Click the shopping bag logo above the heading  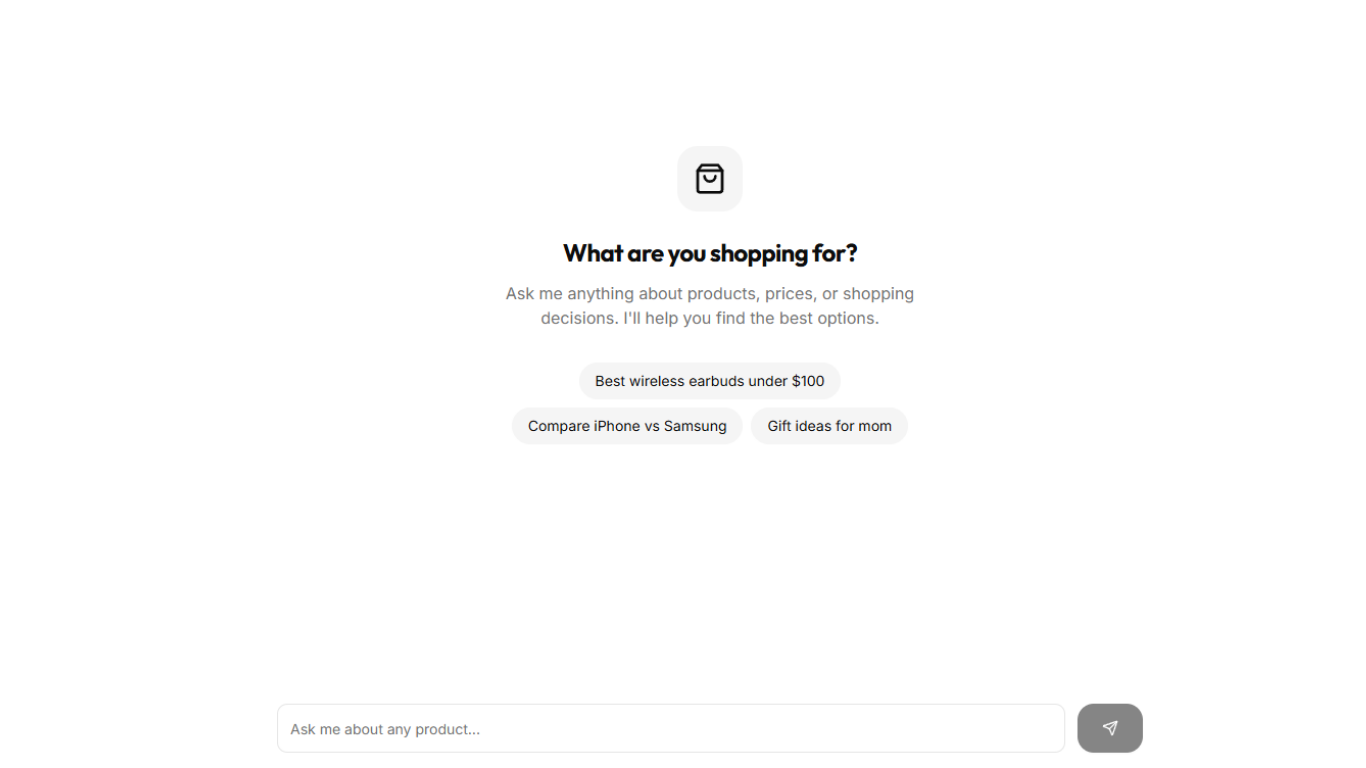710,179
